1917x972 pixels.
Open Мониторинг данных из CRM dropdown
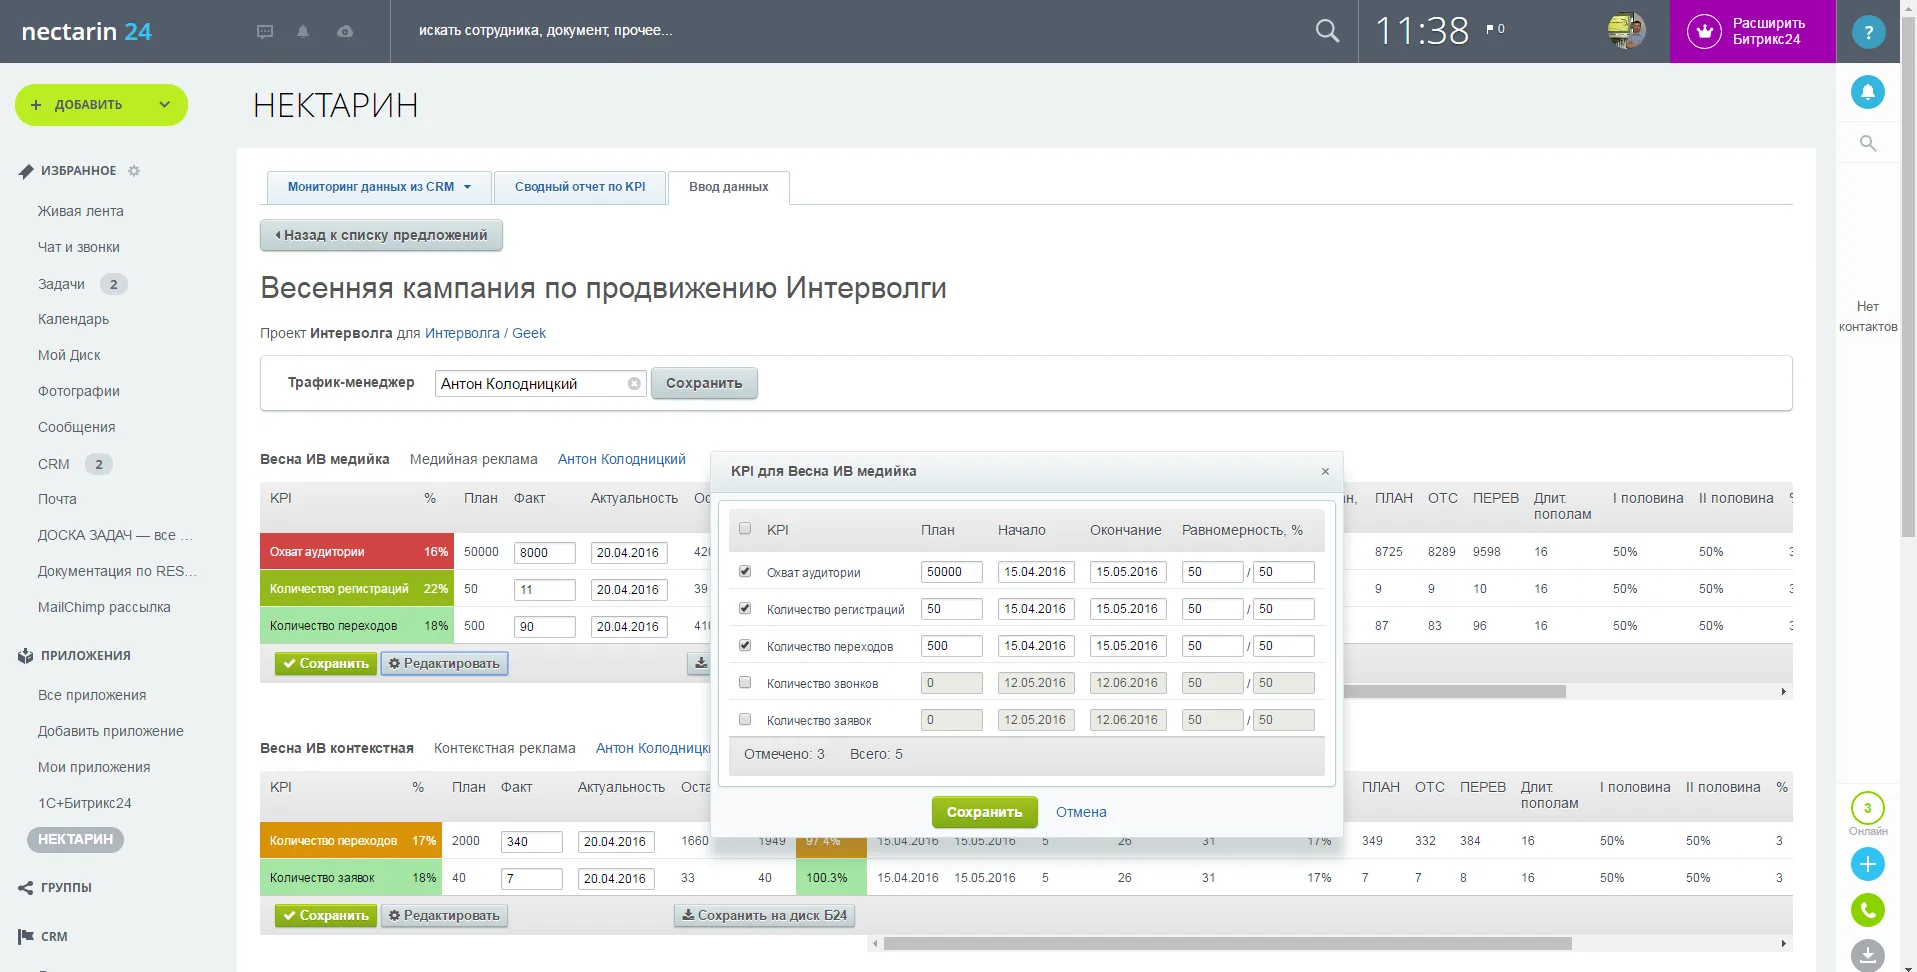[379, 187]
